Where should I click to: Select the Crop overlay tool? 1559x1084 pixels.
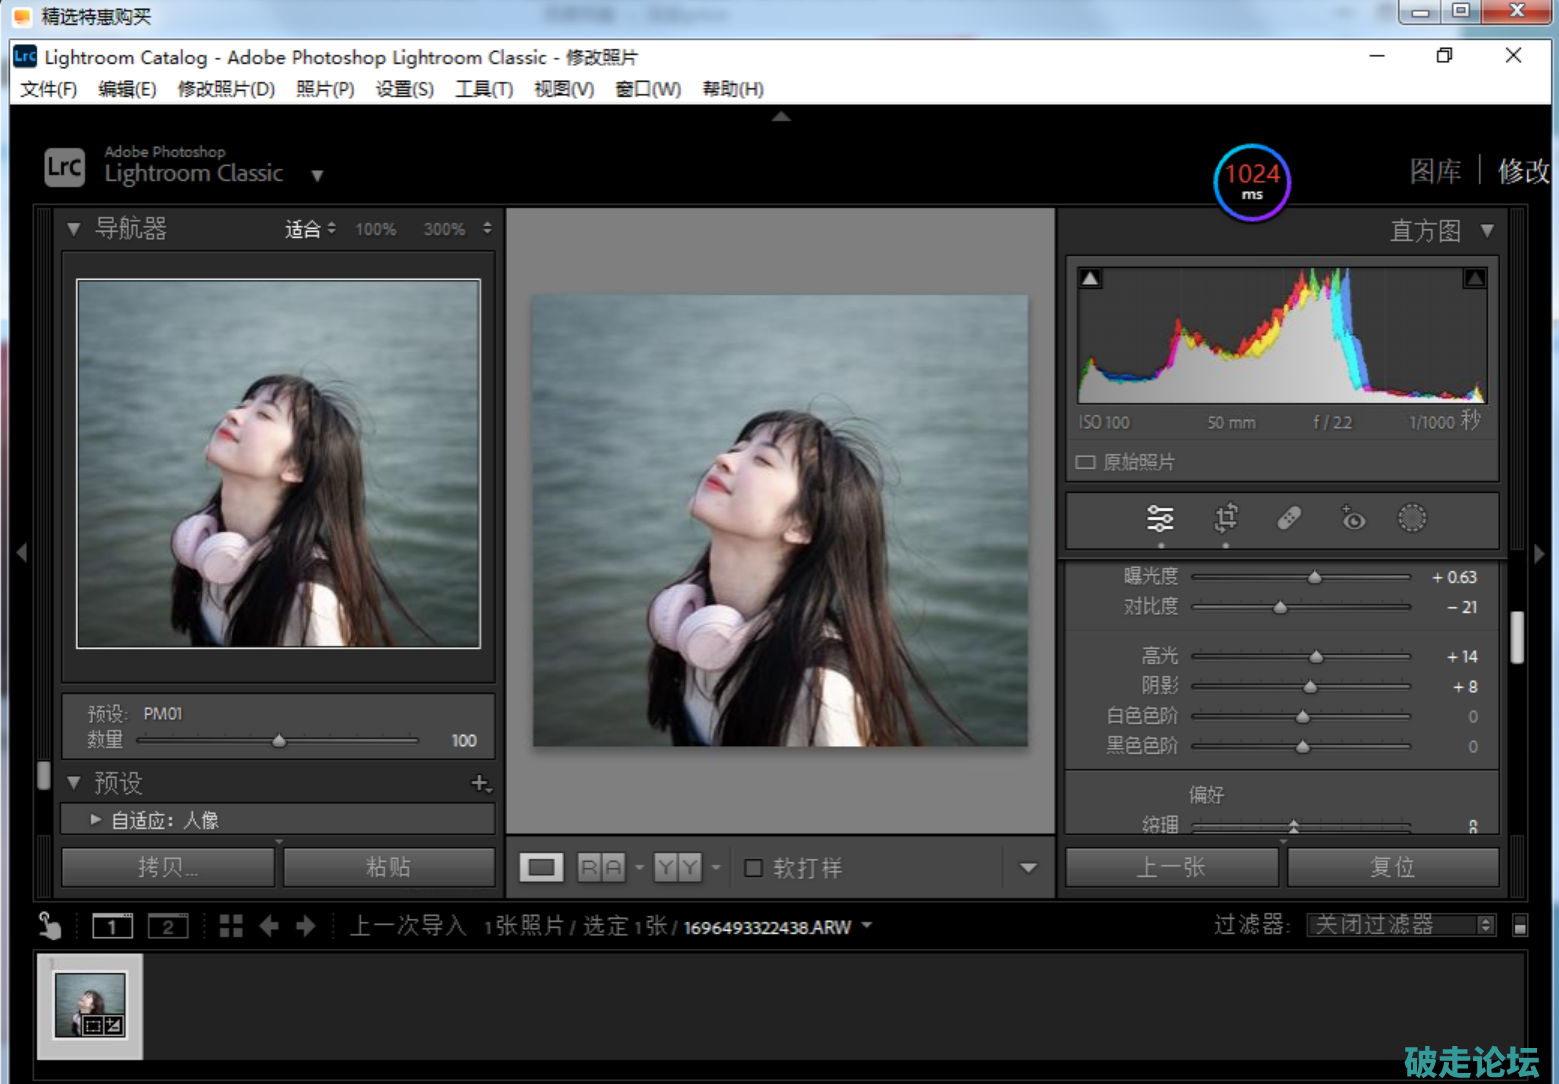[1225, 518]
